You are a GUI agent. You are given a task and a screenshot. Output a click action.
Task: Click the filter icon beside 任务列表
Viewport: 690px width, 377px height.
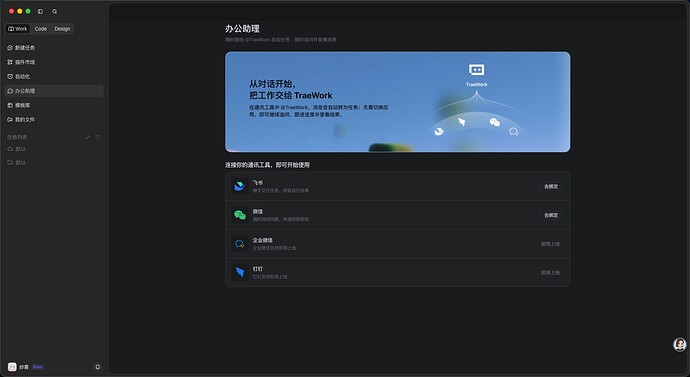98,137
